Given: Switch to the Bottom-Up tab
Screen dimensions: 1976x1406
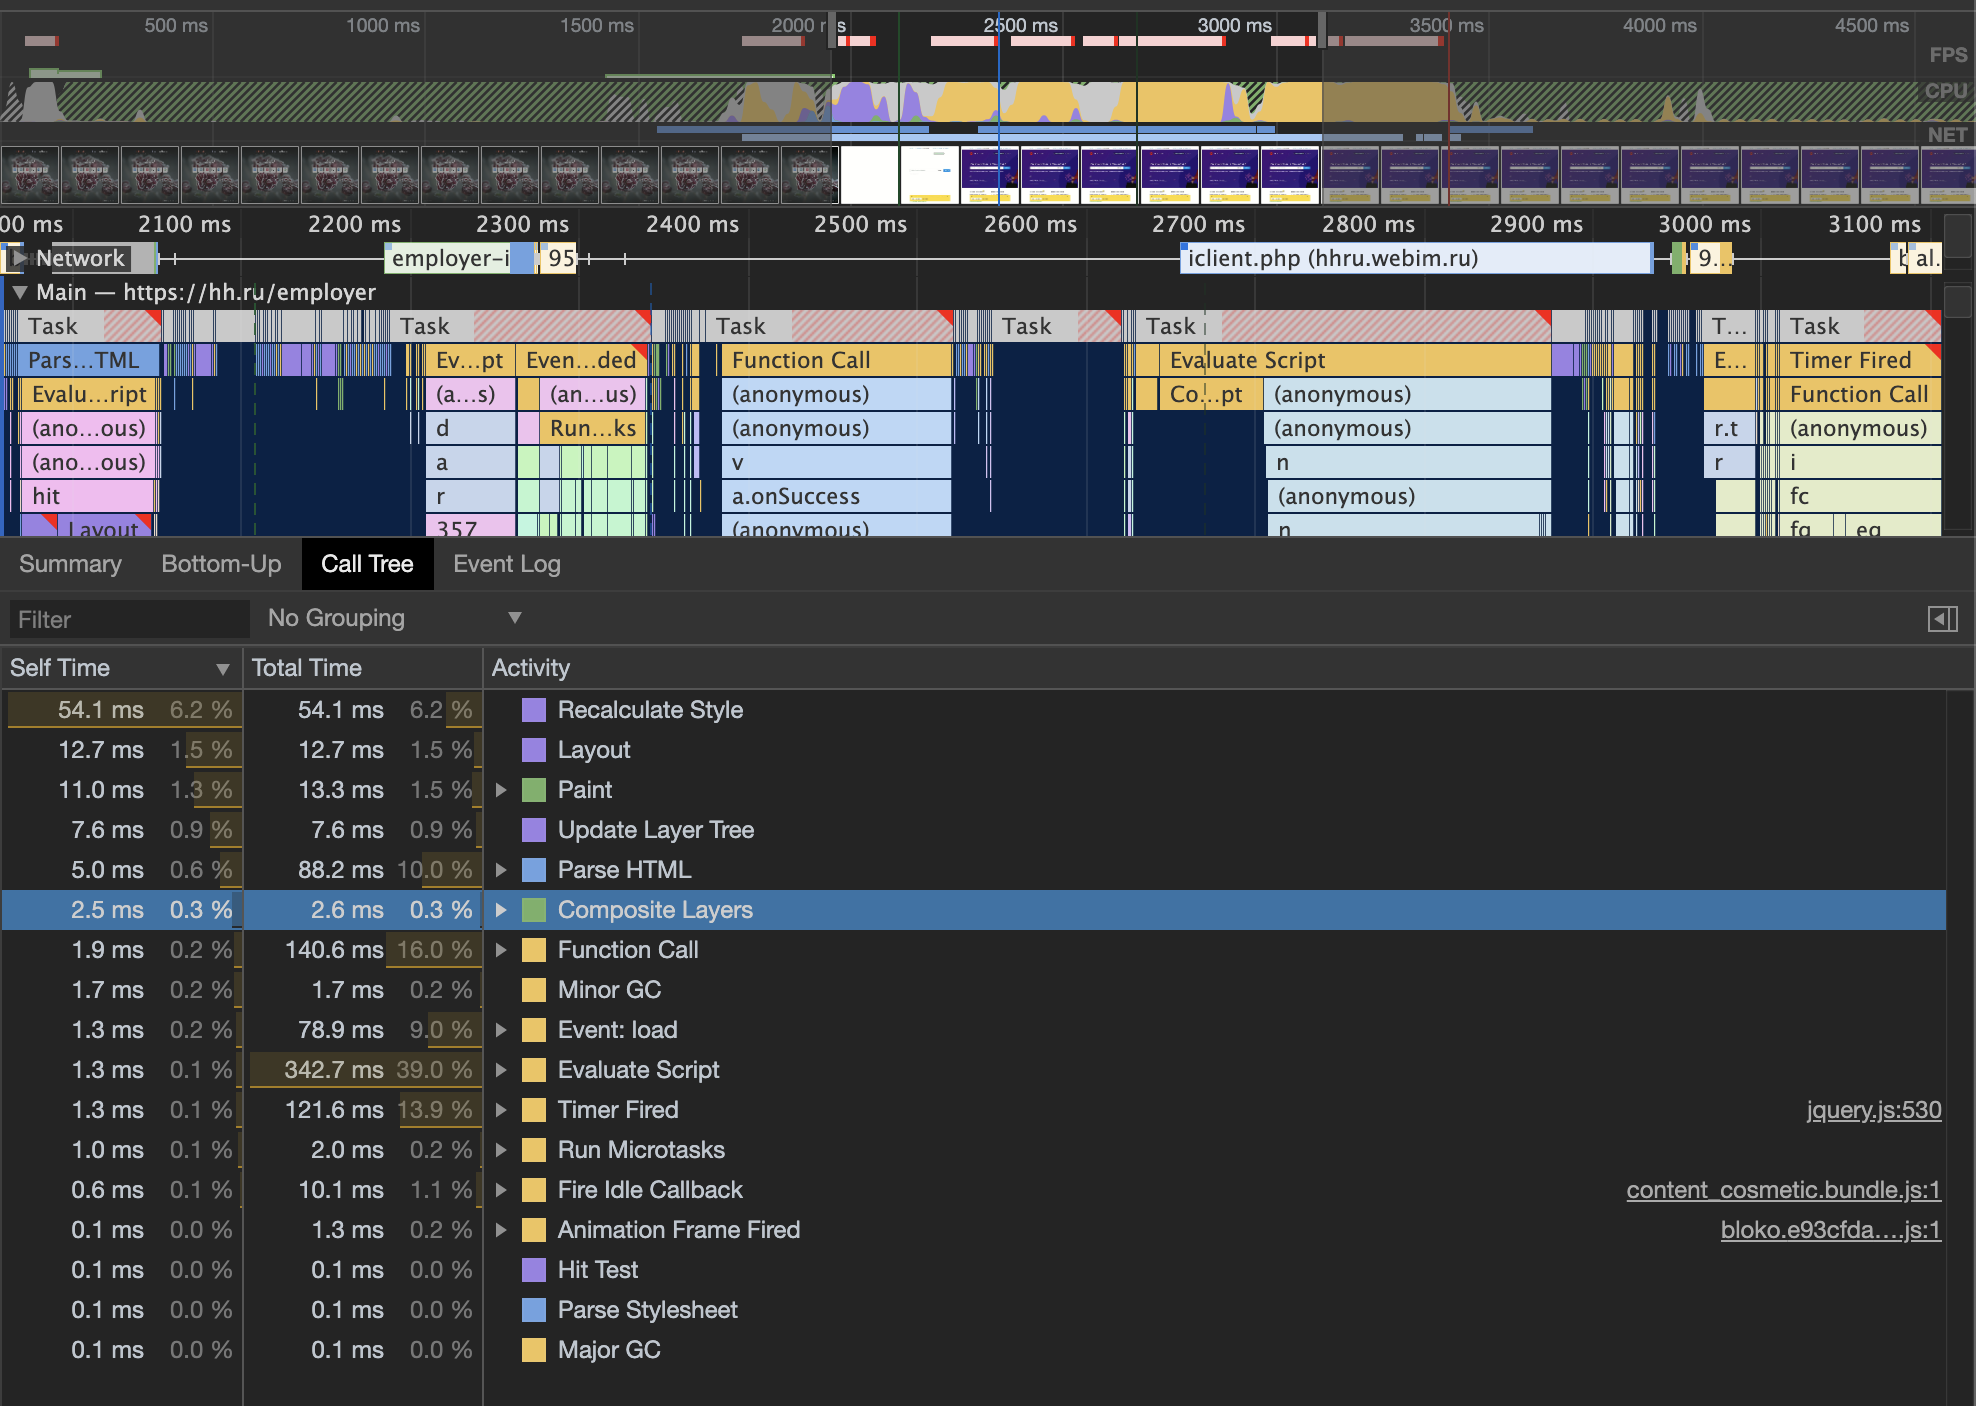Looking at the screenshot, I should click(221, 564).
